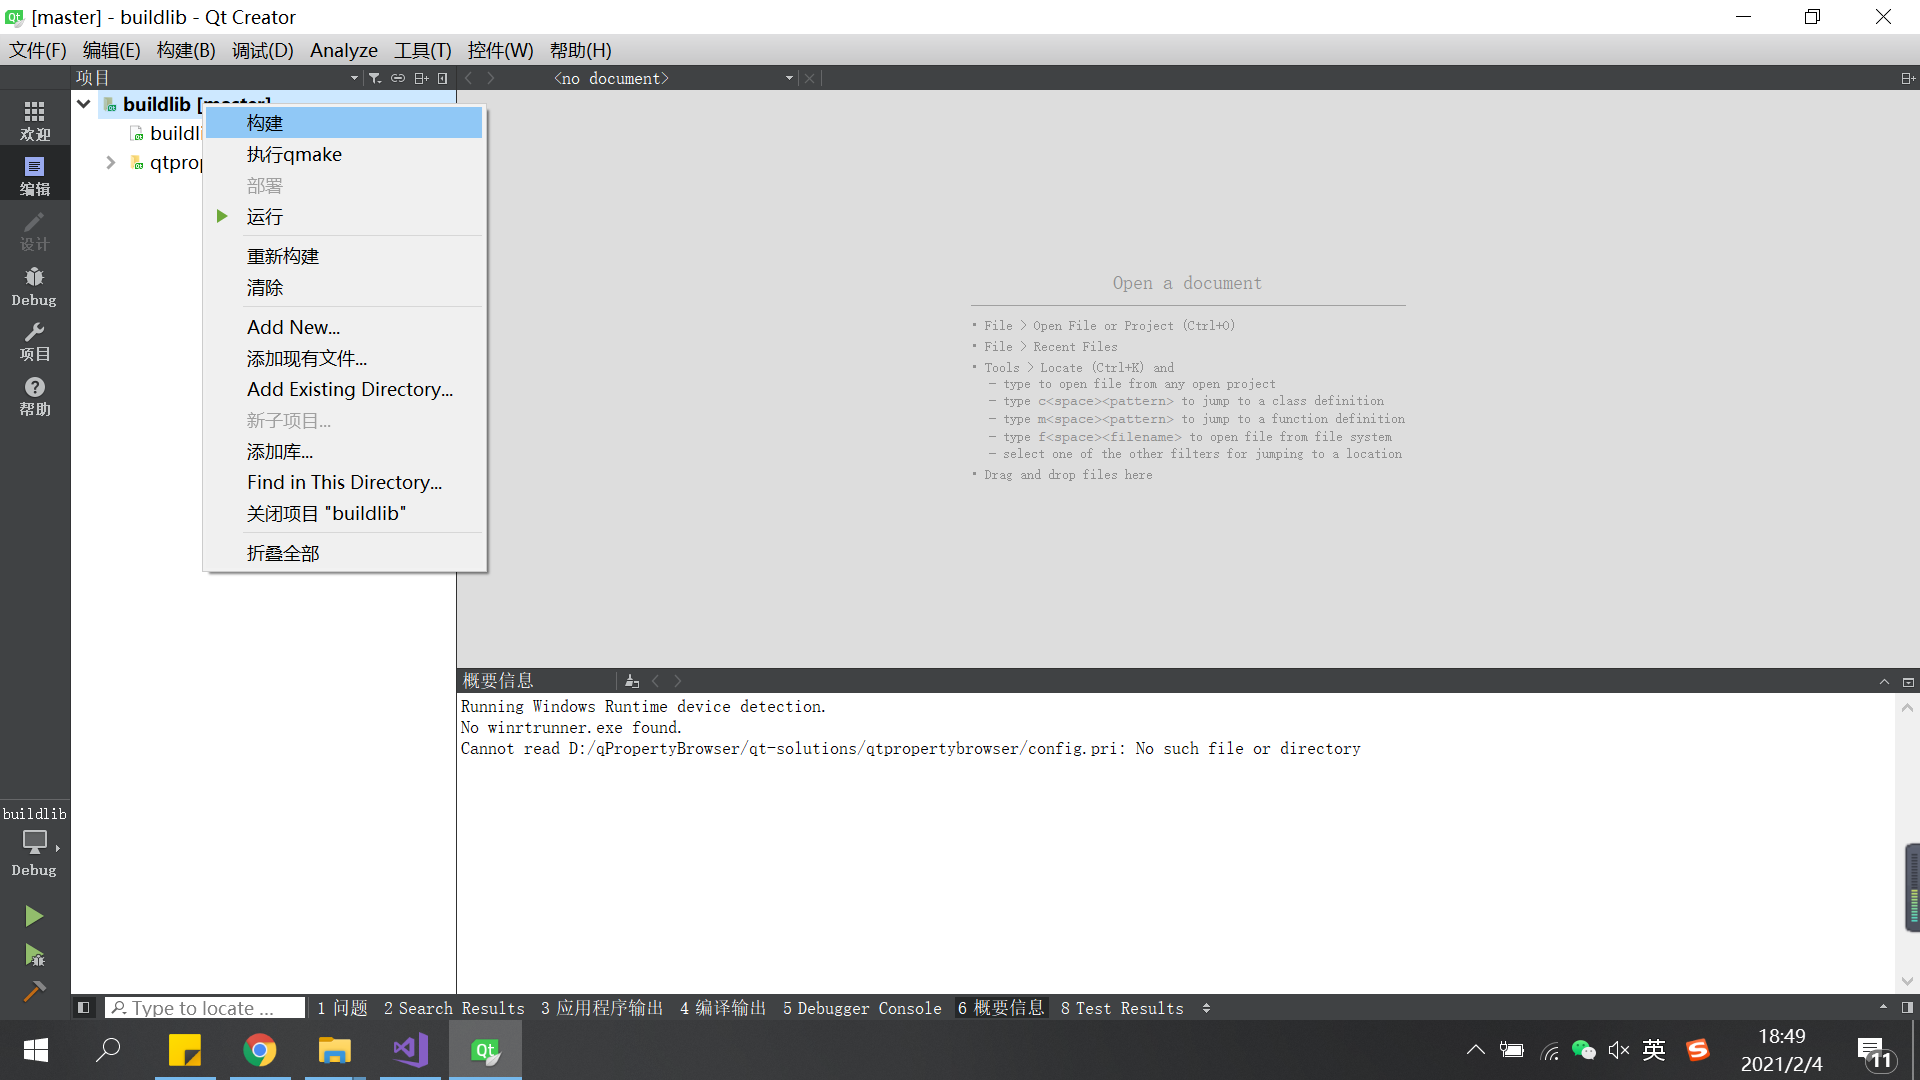Viewport: 1920px width, 1080px height.
Task: Click the filter tree icon in Projects panel
Action: pyautogui.click(x=374, y=78)
